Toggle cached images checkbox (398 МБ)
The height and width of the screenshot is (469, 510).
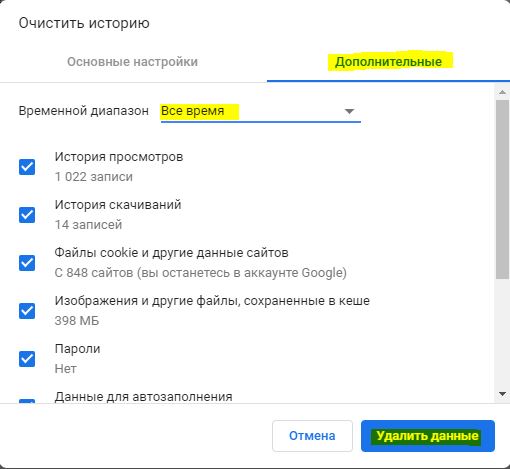[x=27, y=311]
